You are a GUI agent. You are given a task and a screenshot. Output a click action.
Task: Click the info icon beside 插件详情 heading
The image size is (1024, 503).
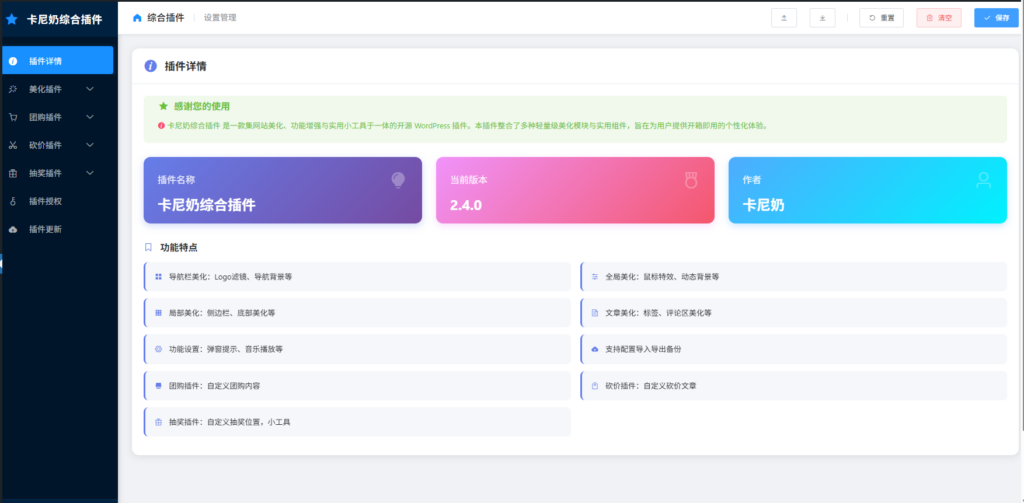point(151,66)
